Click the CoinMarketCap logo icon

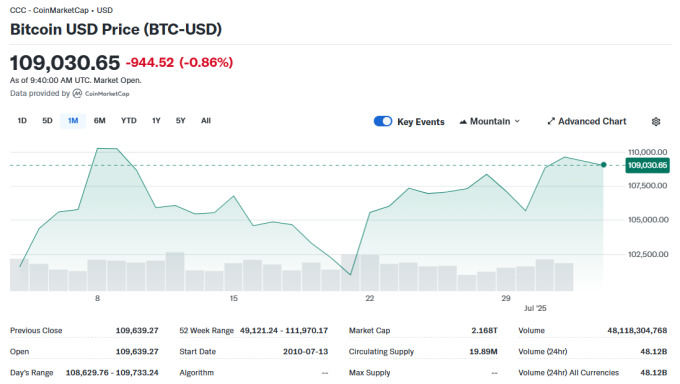(x=77, y=93)
